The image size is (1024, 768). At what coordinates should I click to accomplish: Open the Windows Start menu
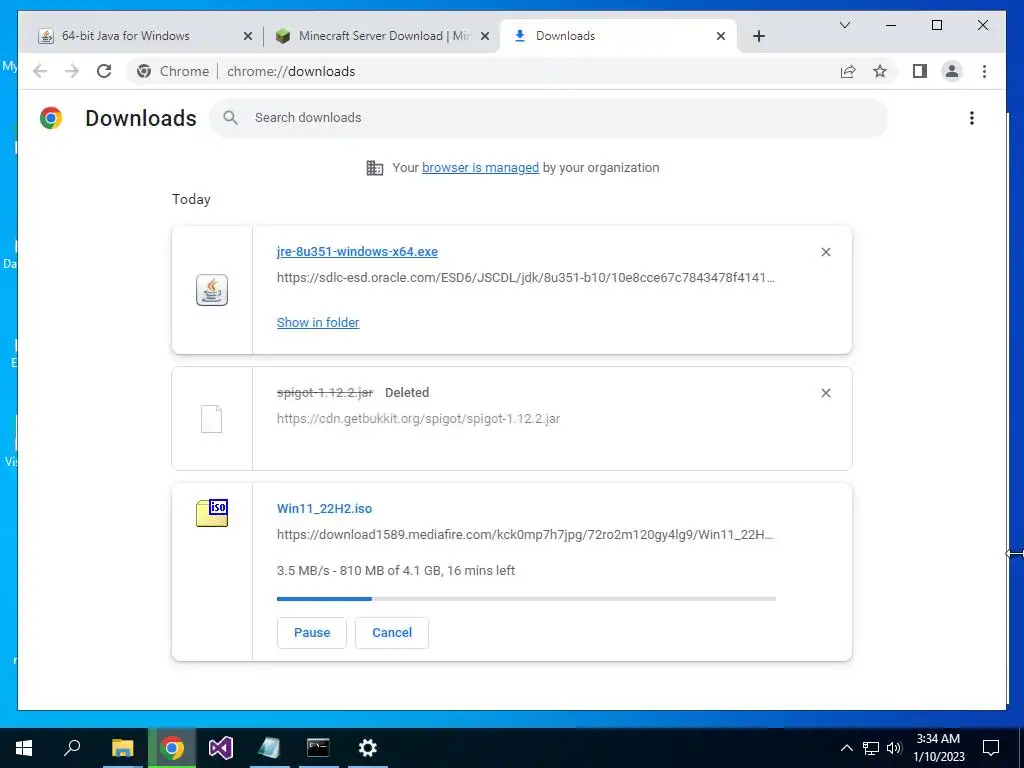tap(24, 748)
